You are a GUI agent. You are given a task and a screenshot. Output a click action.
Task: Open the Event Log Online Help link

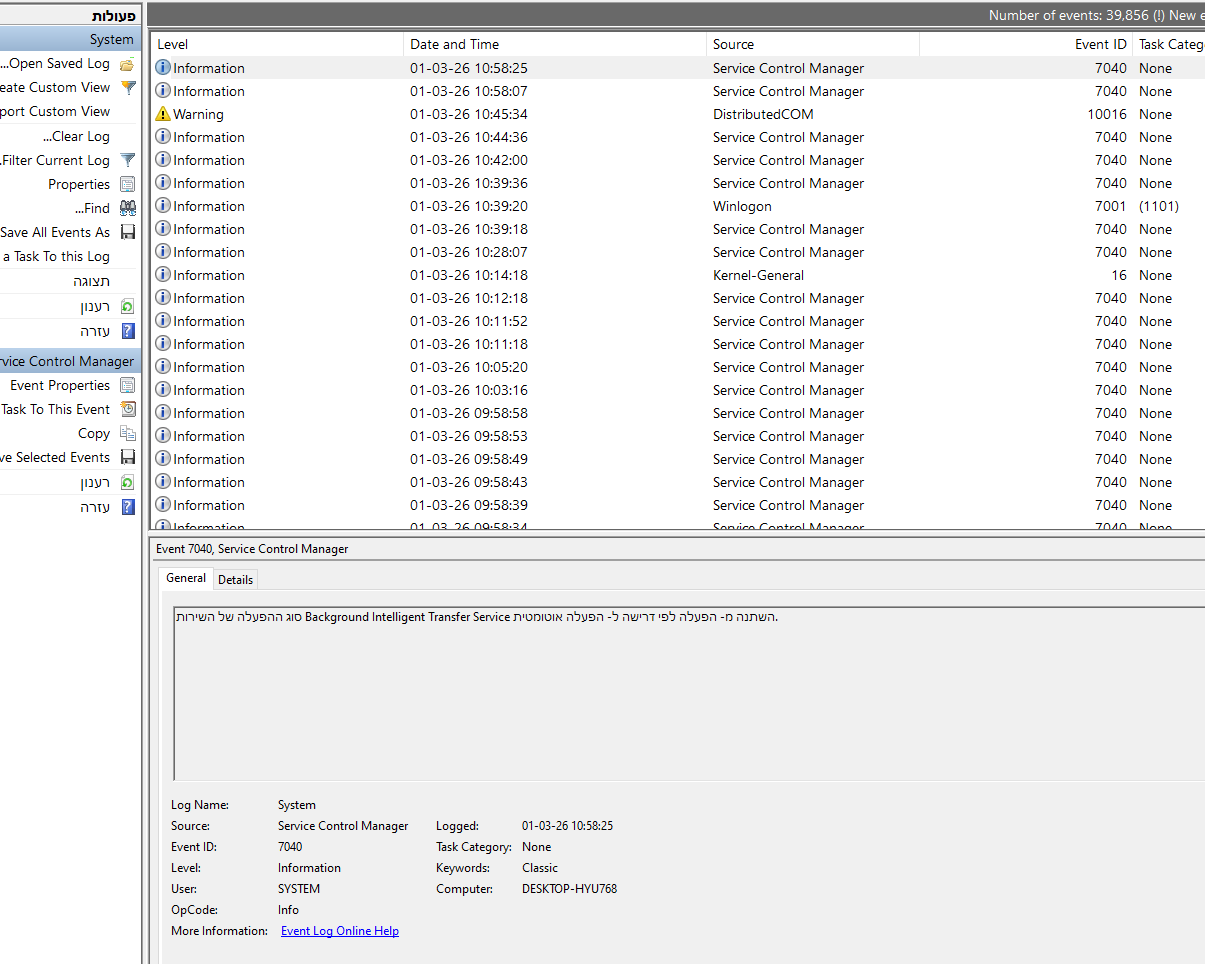point(339,930)
